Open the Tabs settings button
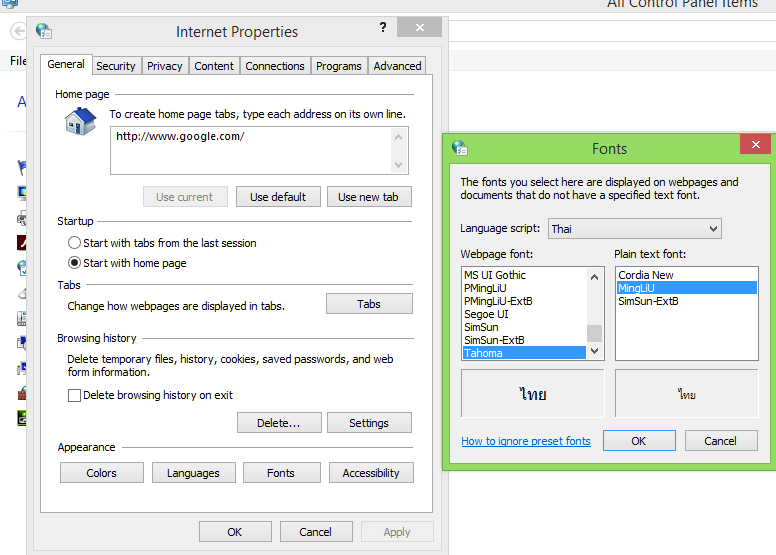The image size is (776, 555). pyautogui.click(x=369, y=303)
